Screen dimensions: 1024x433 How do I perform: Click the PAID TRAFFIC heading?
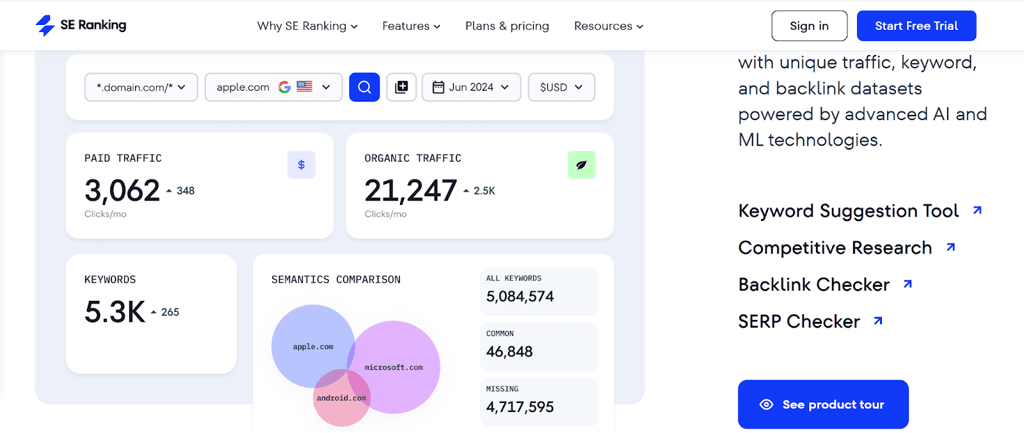pyautogui.click(x=123, y=158)
